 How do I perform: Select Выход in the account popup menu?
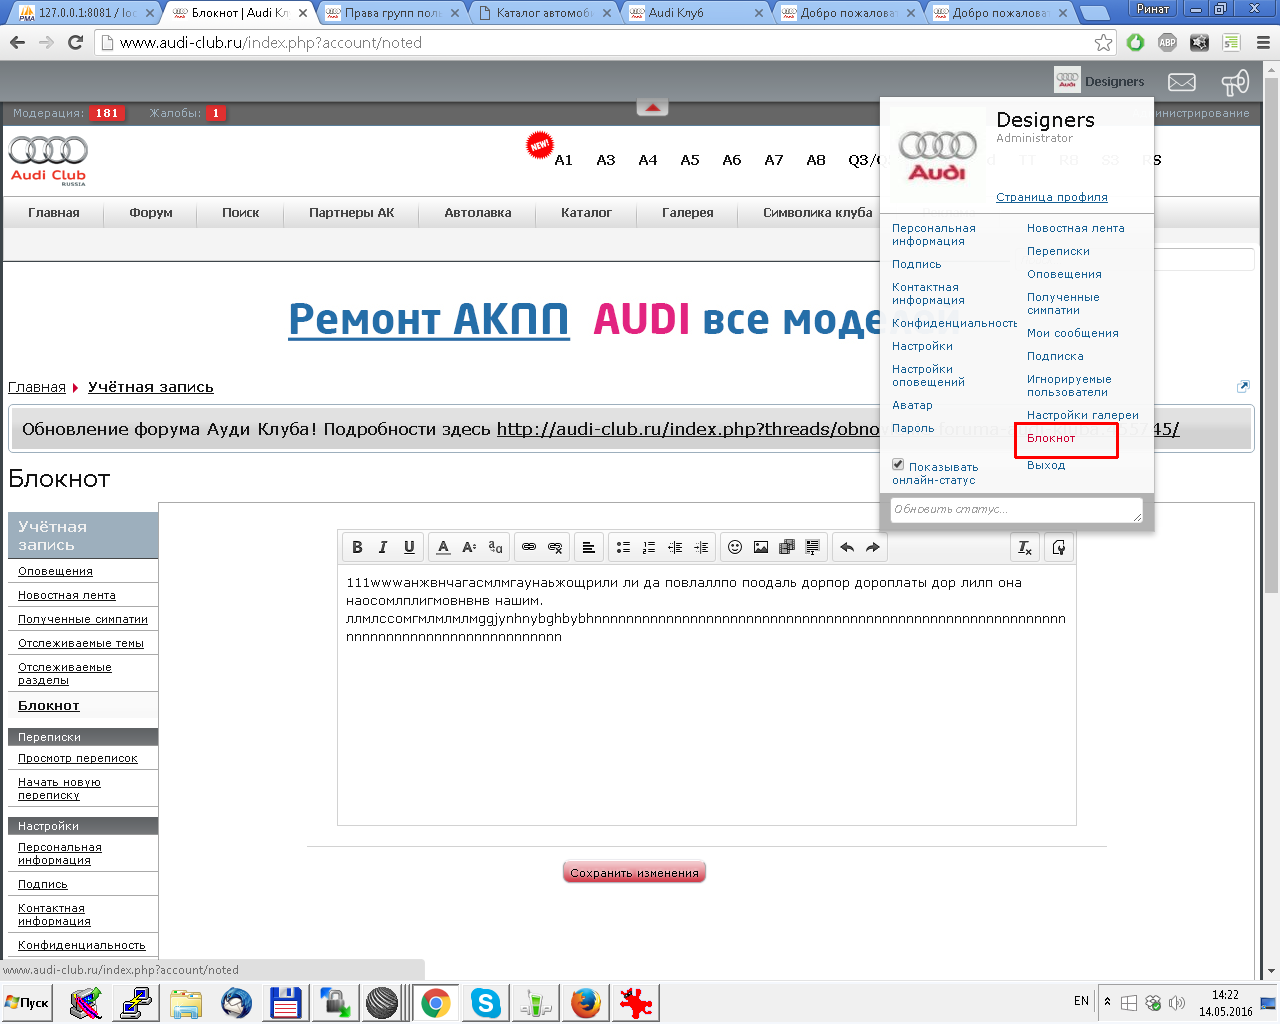coord(1046,465)
